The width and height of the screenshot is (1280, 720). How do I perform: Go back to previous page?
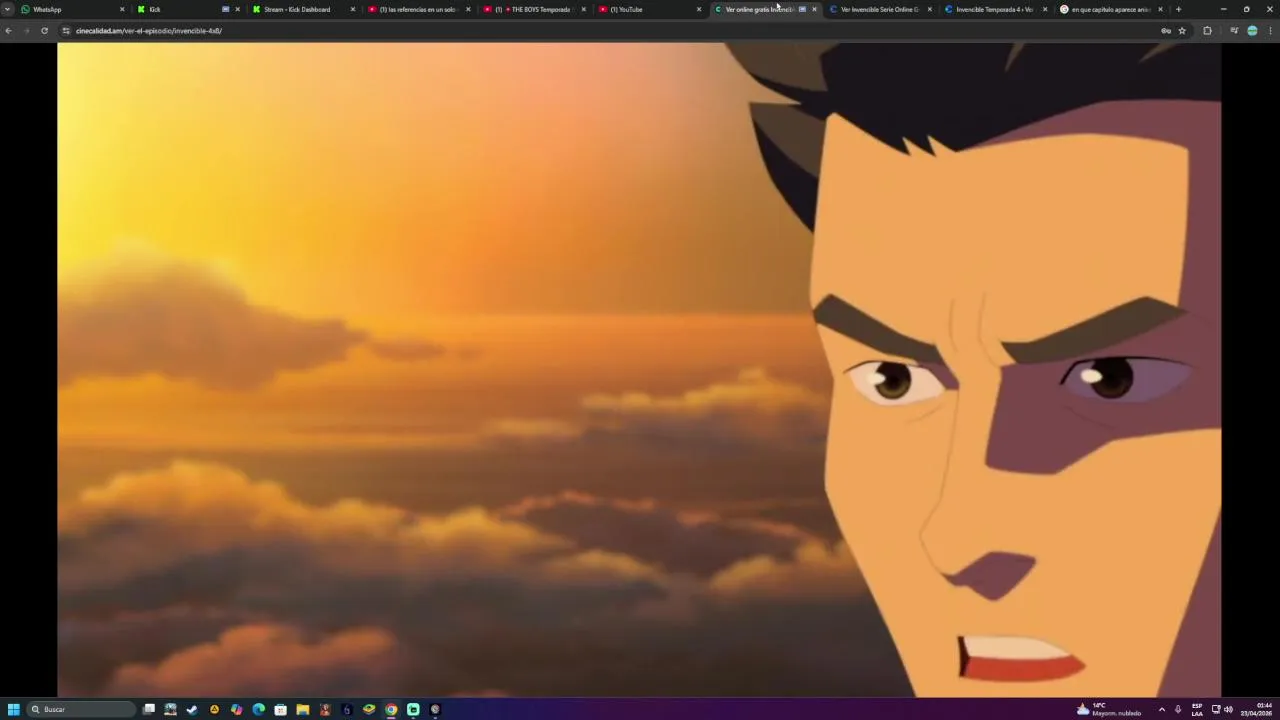pyautogui.click(x=8, y=31)
